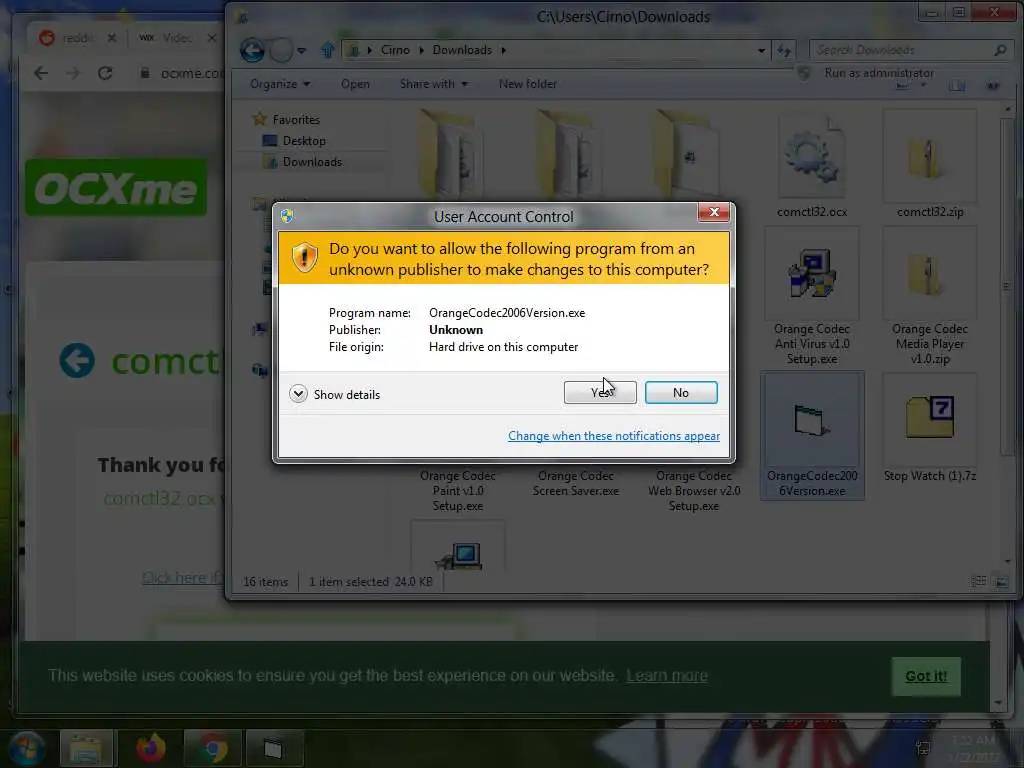Click the browser back button in Chrome

point(41,73)
